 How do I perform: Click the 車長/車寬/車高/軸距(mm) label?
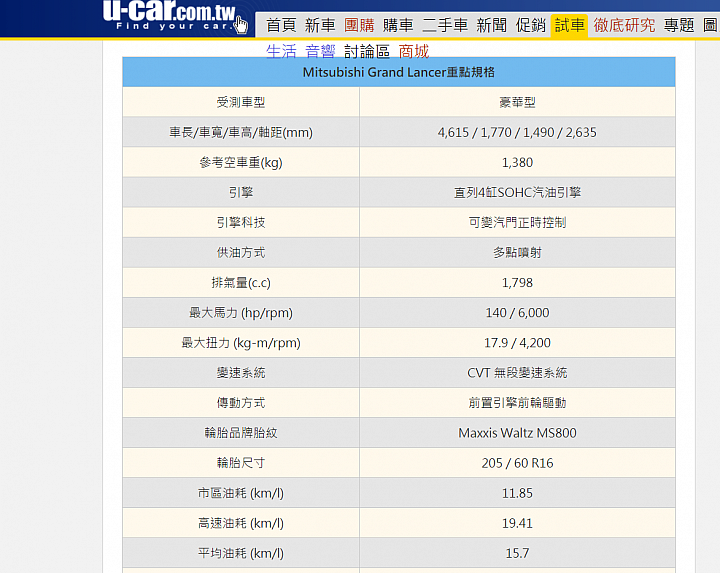click(x=241, y=132)
